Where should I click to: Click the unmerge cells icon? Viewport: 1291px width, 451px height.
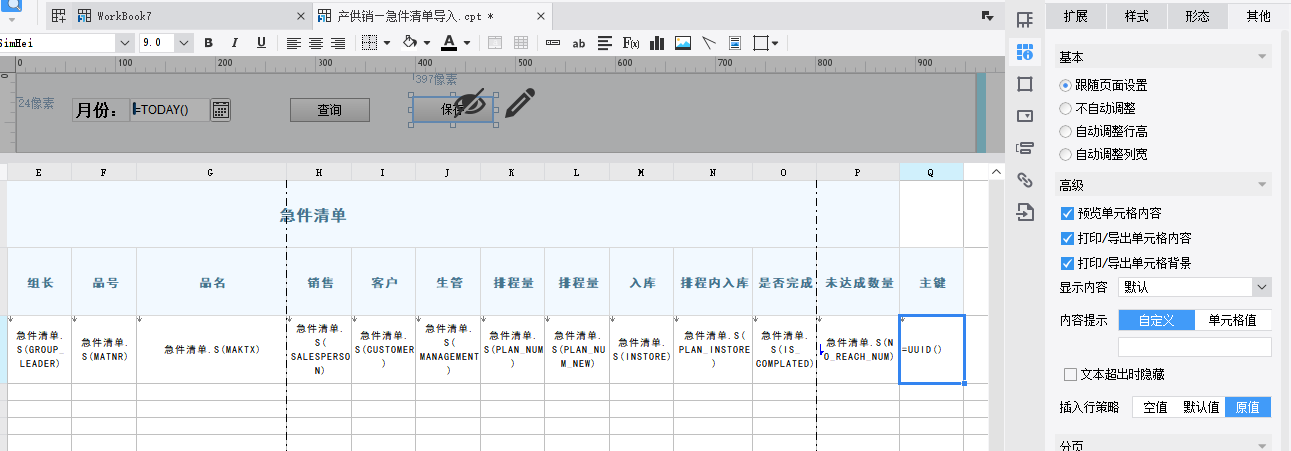click(521, 43)
